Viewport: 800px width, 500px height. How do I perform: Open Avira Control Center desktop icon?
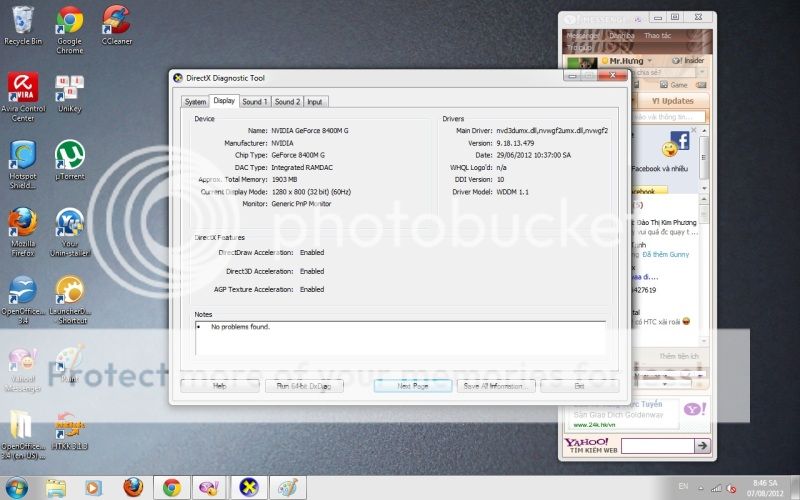(x=23, y=97)
